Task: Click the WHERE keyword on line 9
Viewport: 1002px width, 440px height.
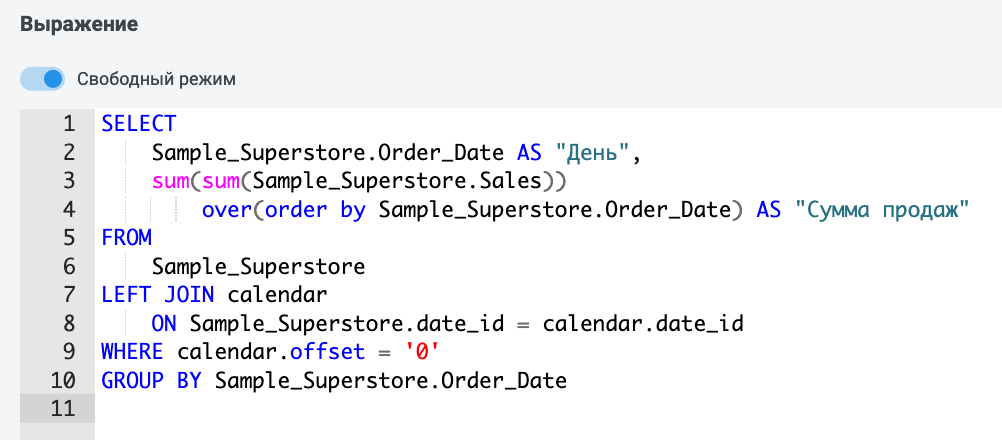Action: (132, 352)
